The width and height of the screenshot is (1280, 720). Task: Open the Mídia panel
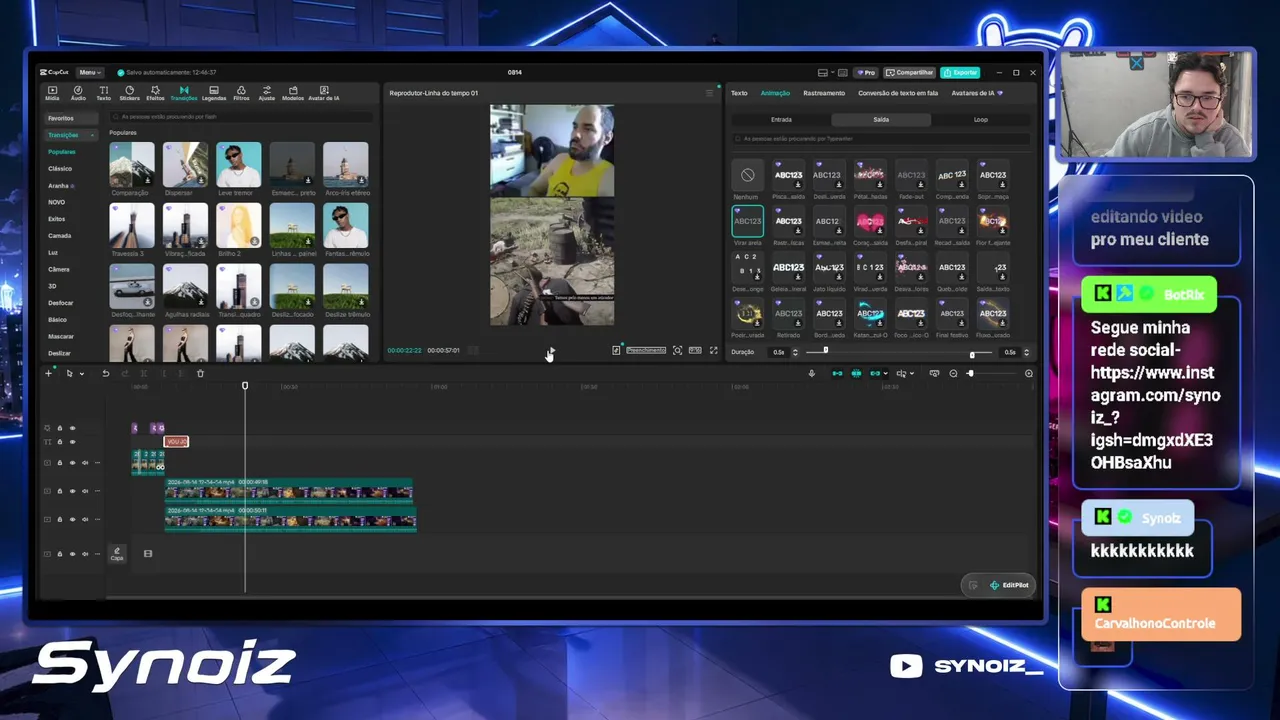pyautogui.click(x=52, y=93)
